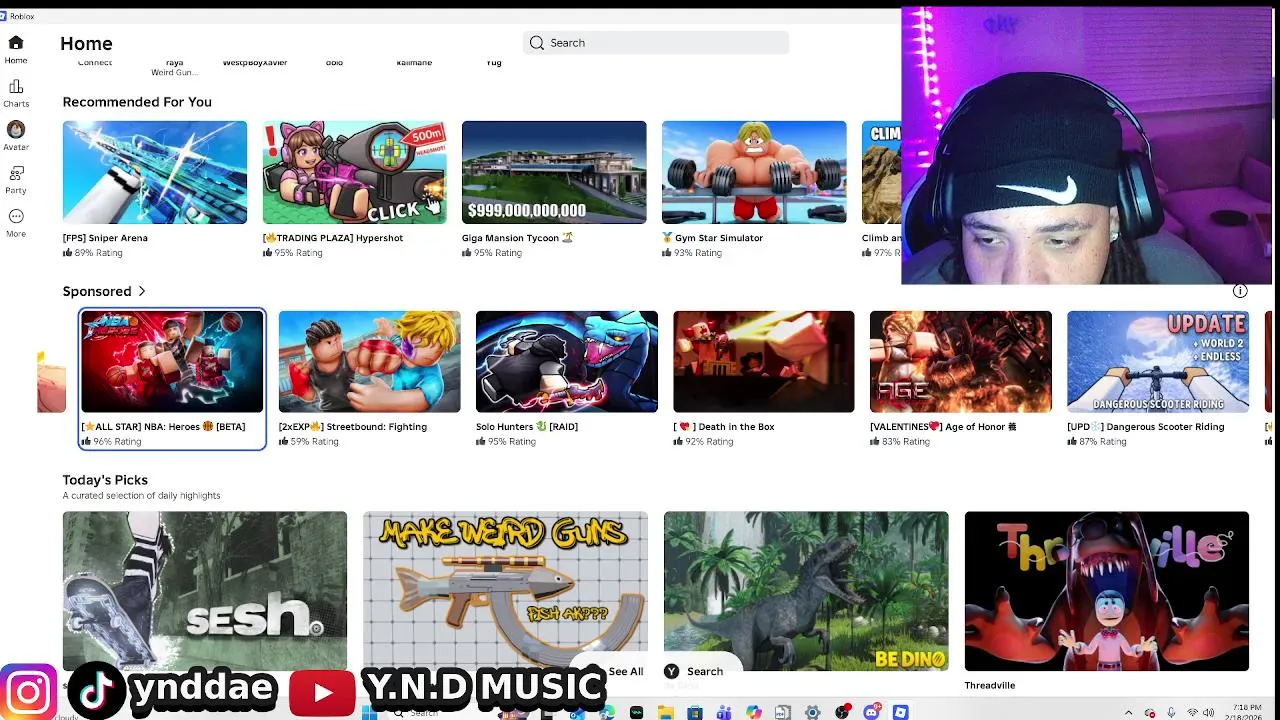Screen dimensions: 1280x720
Task: Open NBA: Heroes [BETA] sponsored thumbnail
Action: click(172, 362)
